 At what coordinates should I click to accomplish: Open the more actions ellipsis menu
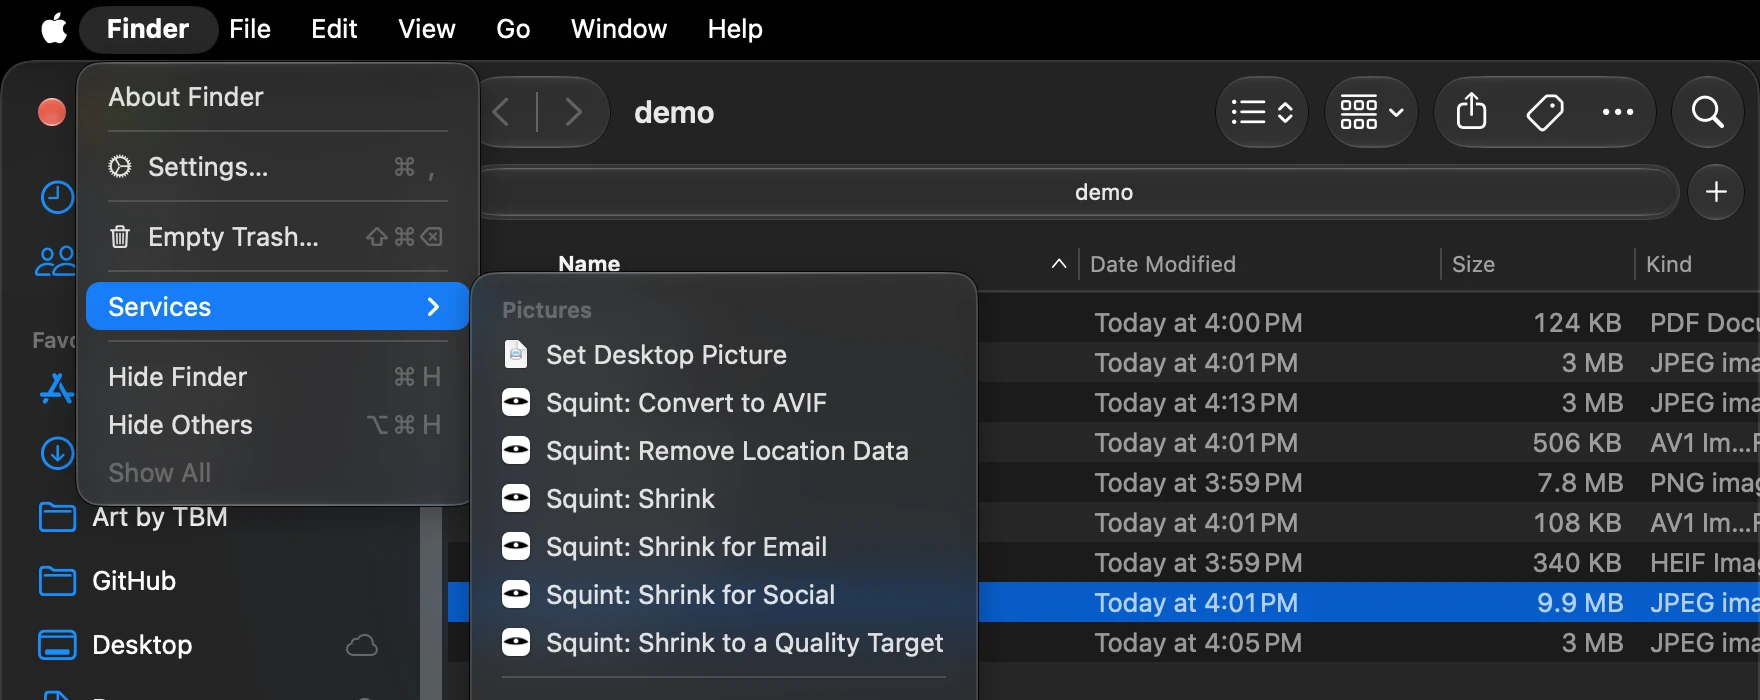tap(1618, 112)
